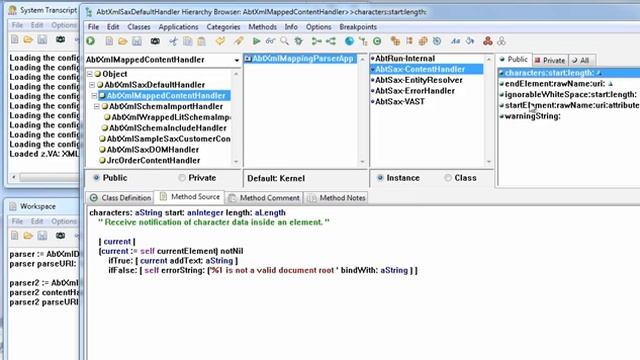This screenshot has width=640, height=360.
Task: Click the bug debug icon in toolbar
Action: point(298,41)
